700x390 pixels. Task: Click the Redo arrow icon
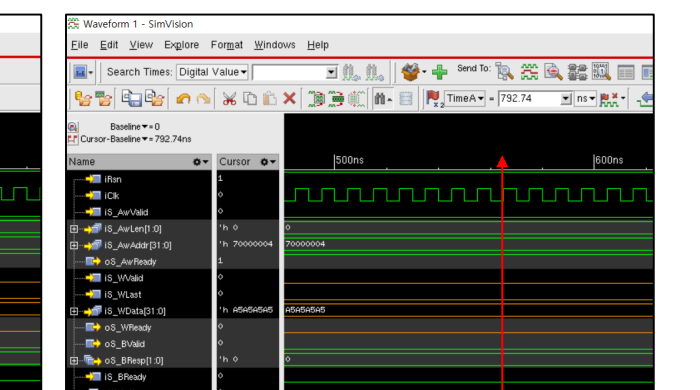tap(203, 99)
